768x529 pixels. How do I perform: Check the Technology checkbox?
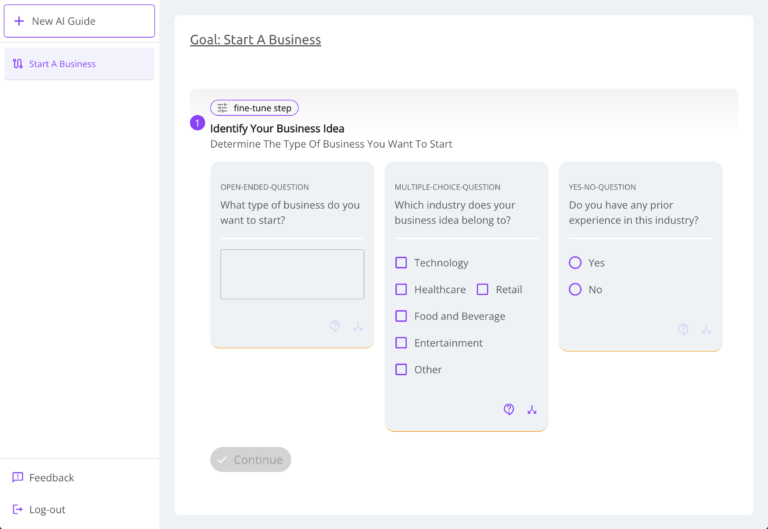point(401,263)
